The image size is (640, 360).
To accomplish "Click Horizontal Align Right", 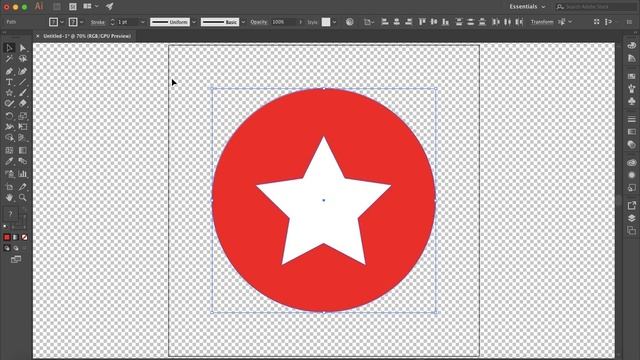I will (408, 22).
